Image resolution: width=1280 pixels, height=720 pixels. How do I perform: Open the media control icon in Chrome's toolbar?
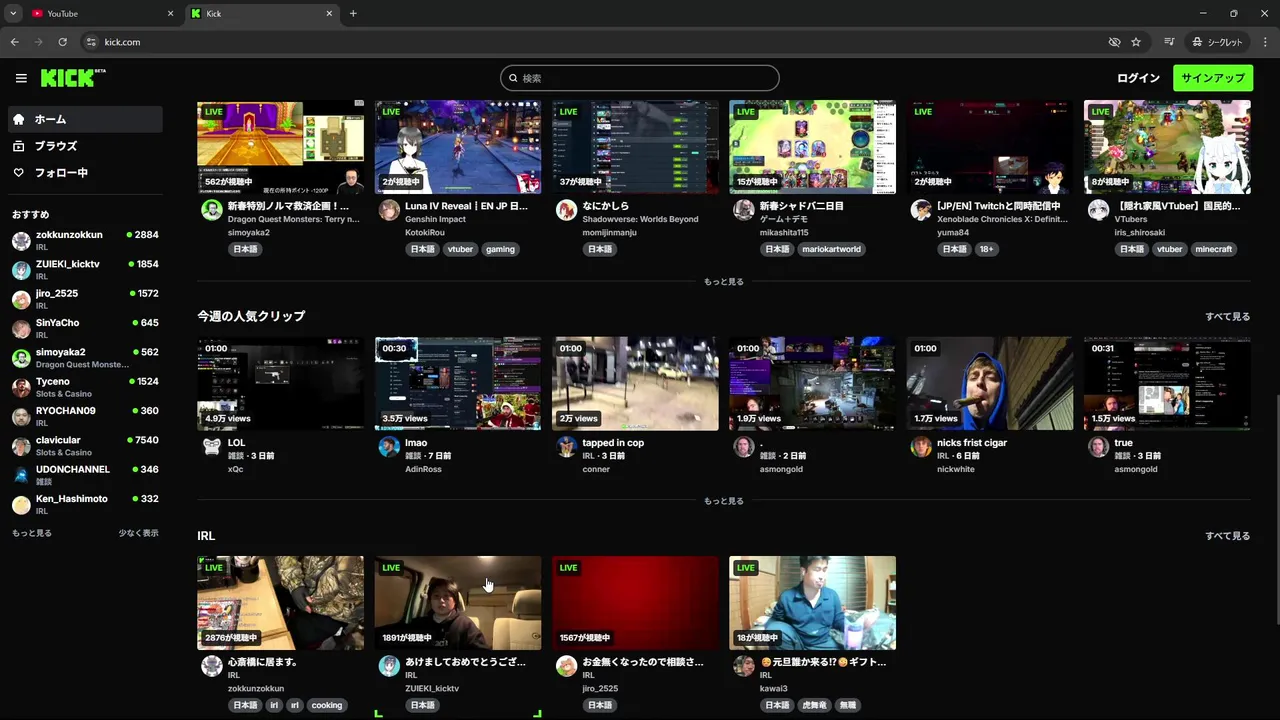[x=1169, y=42]
